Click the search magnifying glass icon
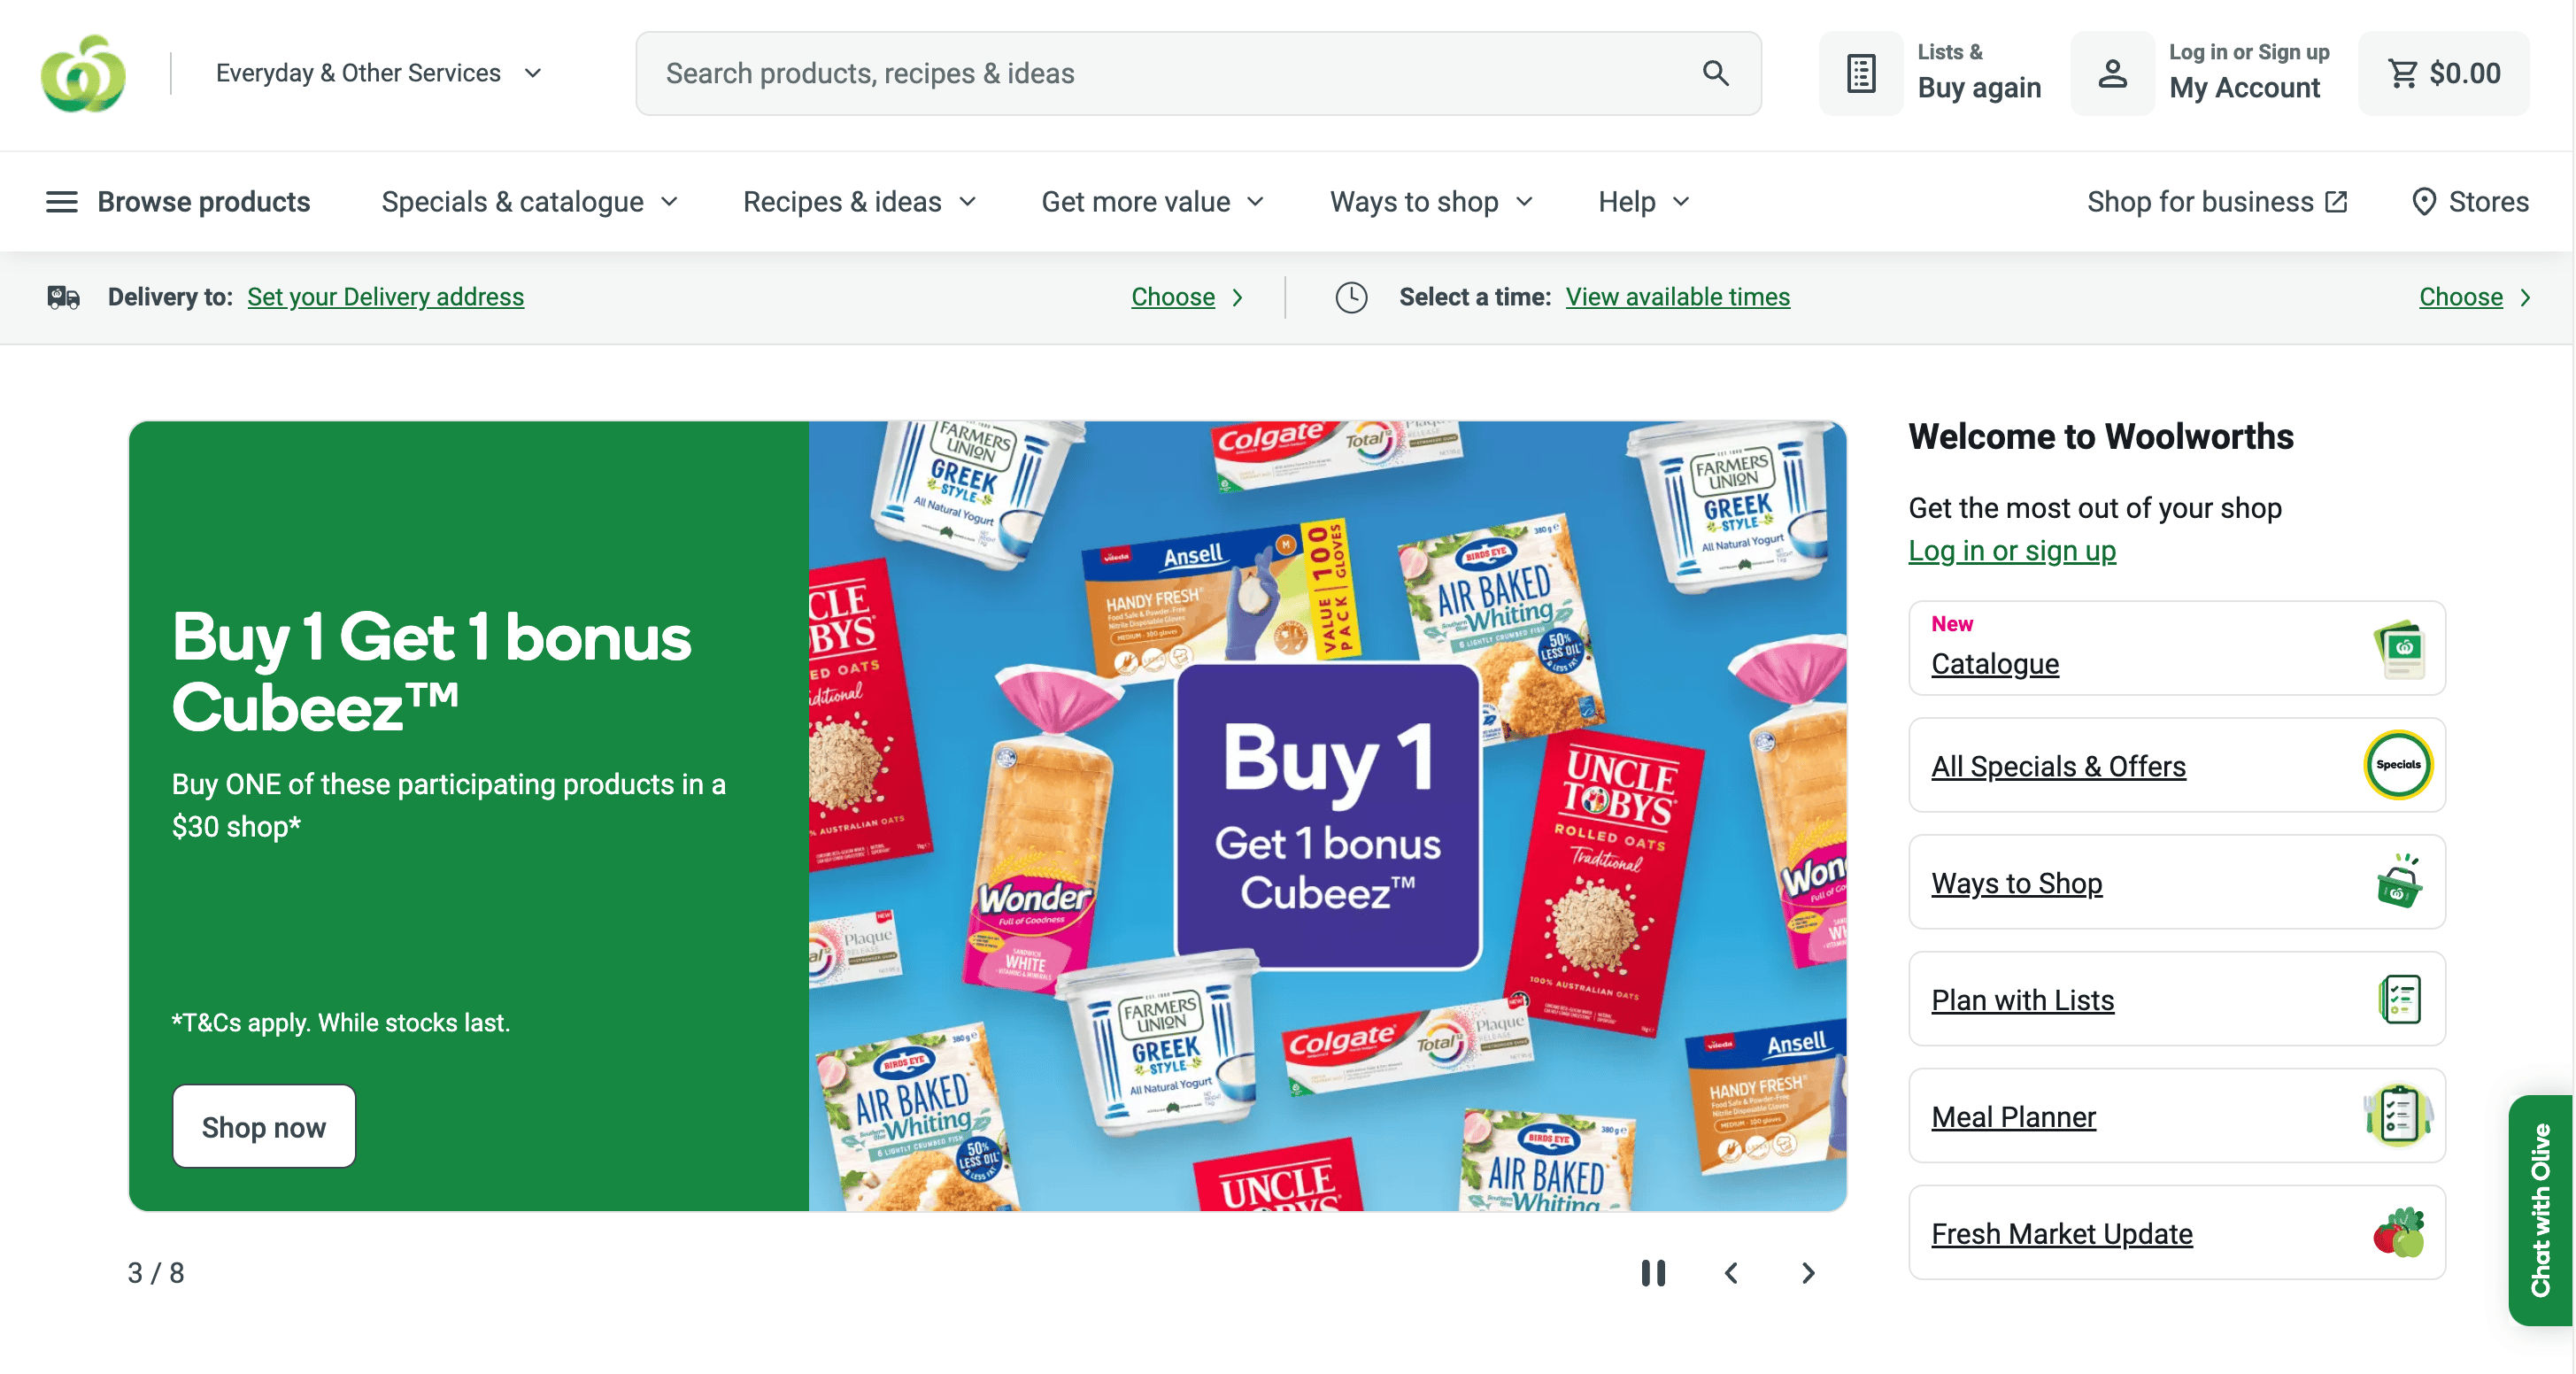The image size is (2576, 1374). click(1715, 73)
